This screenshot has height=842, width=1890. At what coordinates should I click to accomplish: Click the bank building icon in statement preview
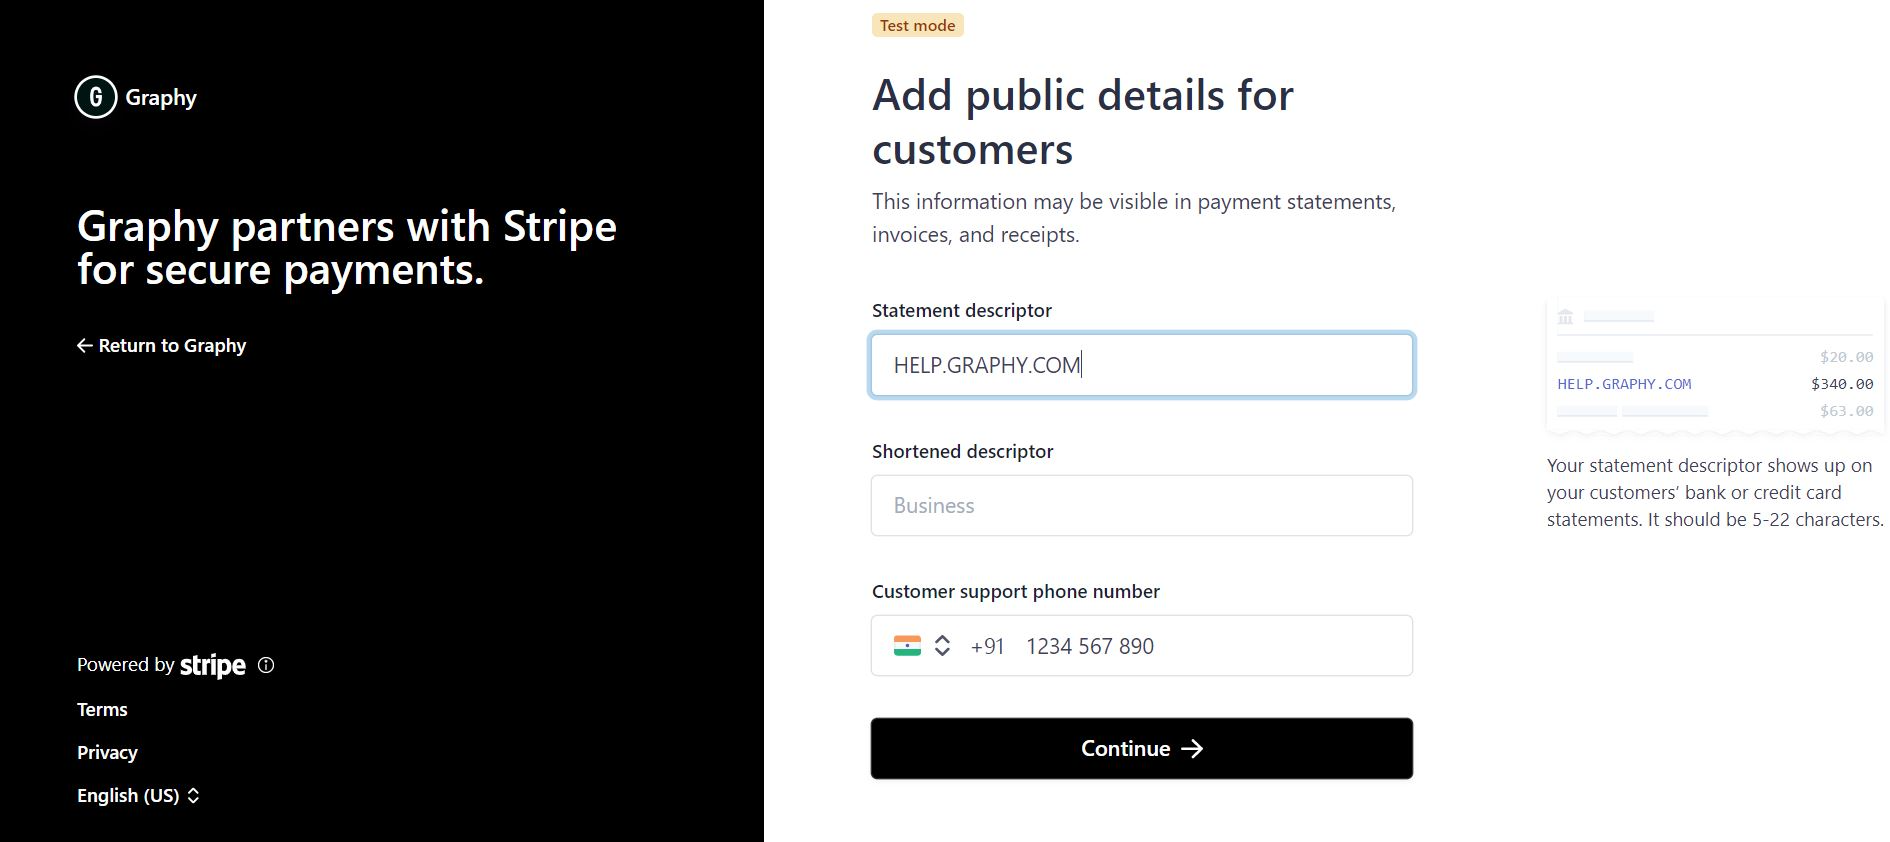(1564, 317)
